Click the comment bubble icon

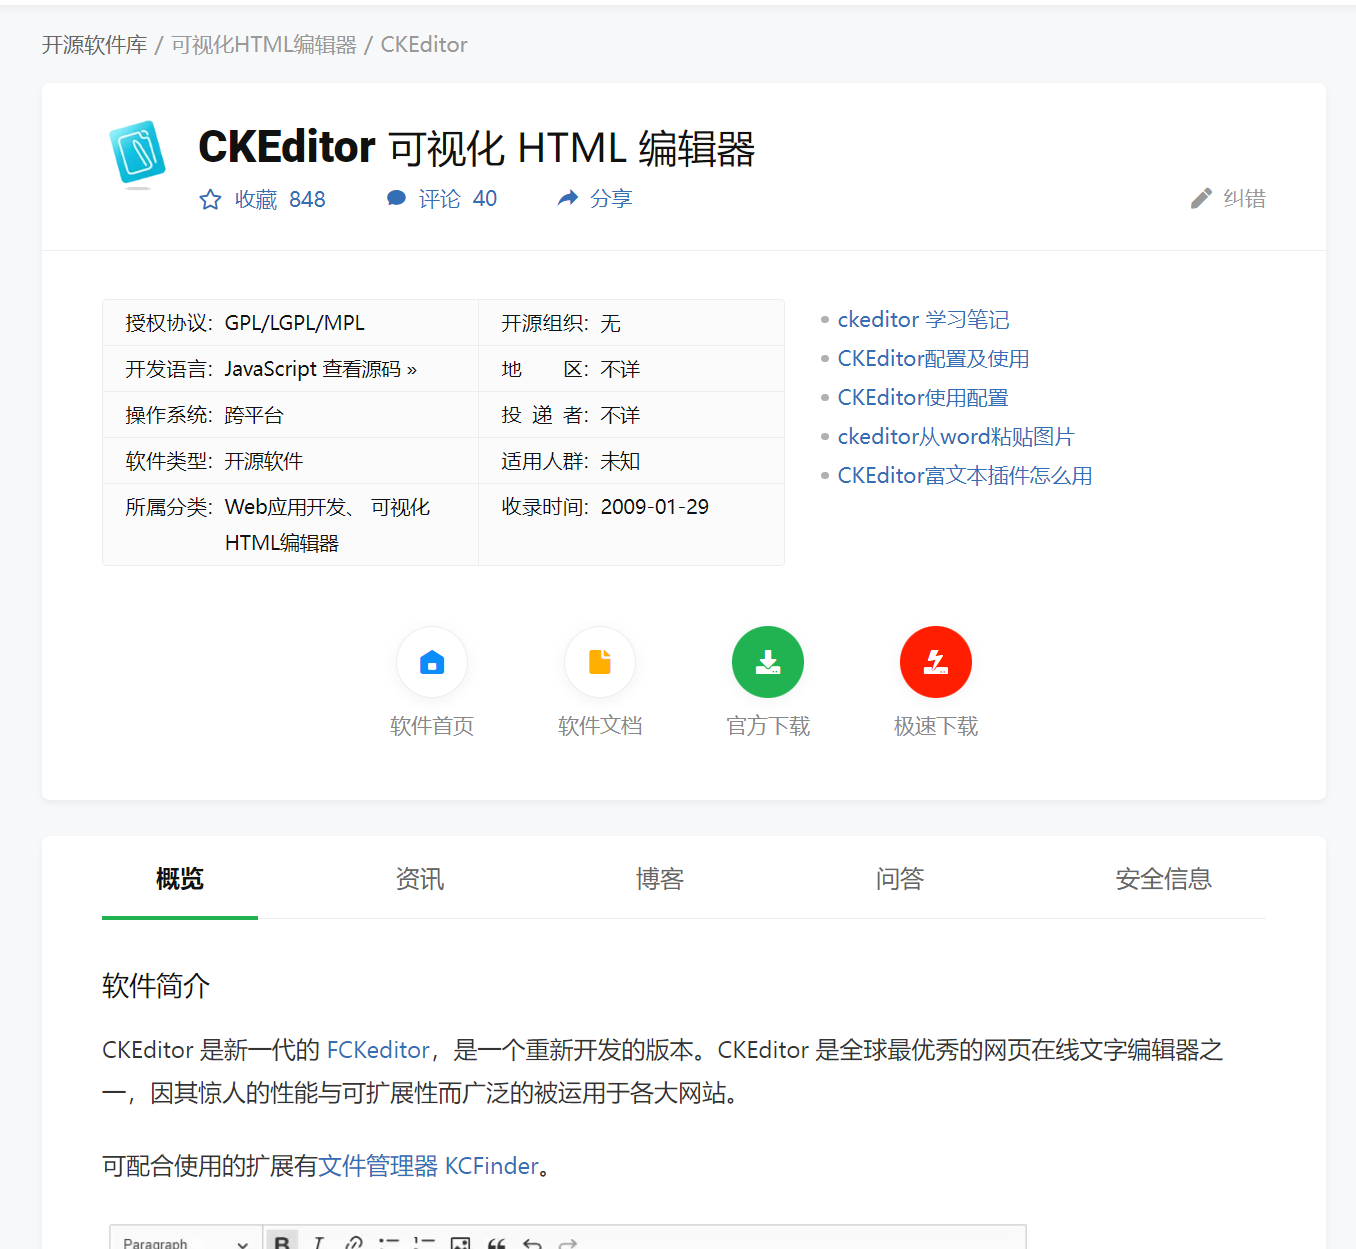(x=396, y=199)
